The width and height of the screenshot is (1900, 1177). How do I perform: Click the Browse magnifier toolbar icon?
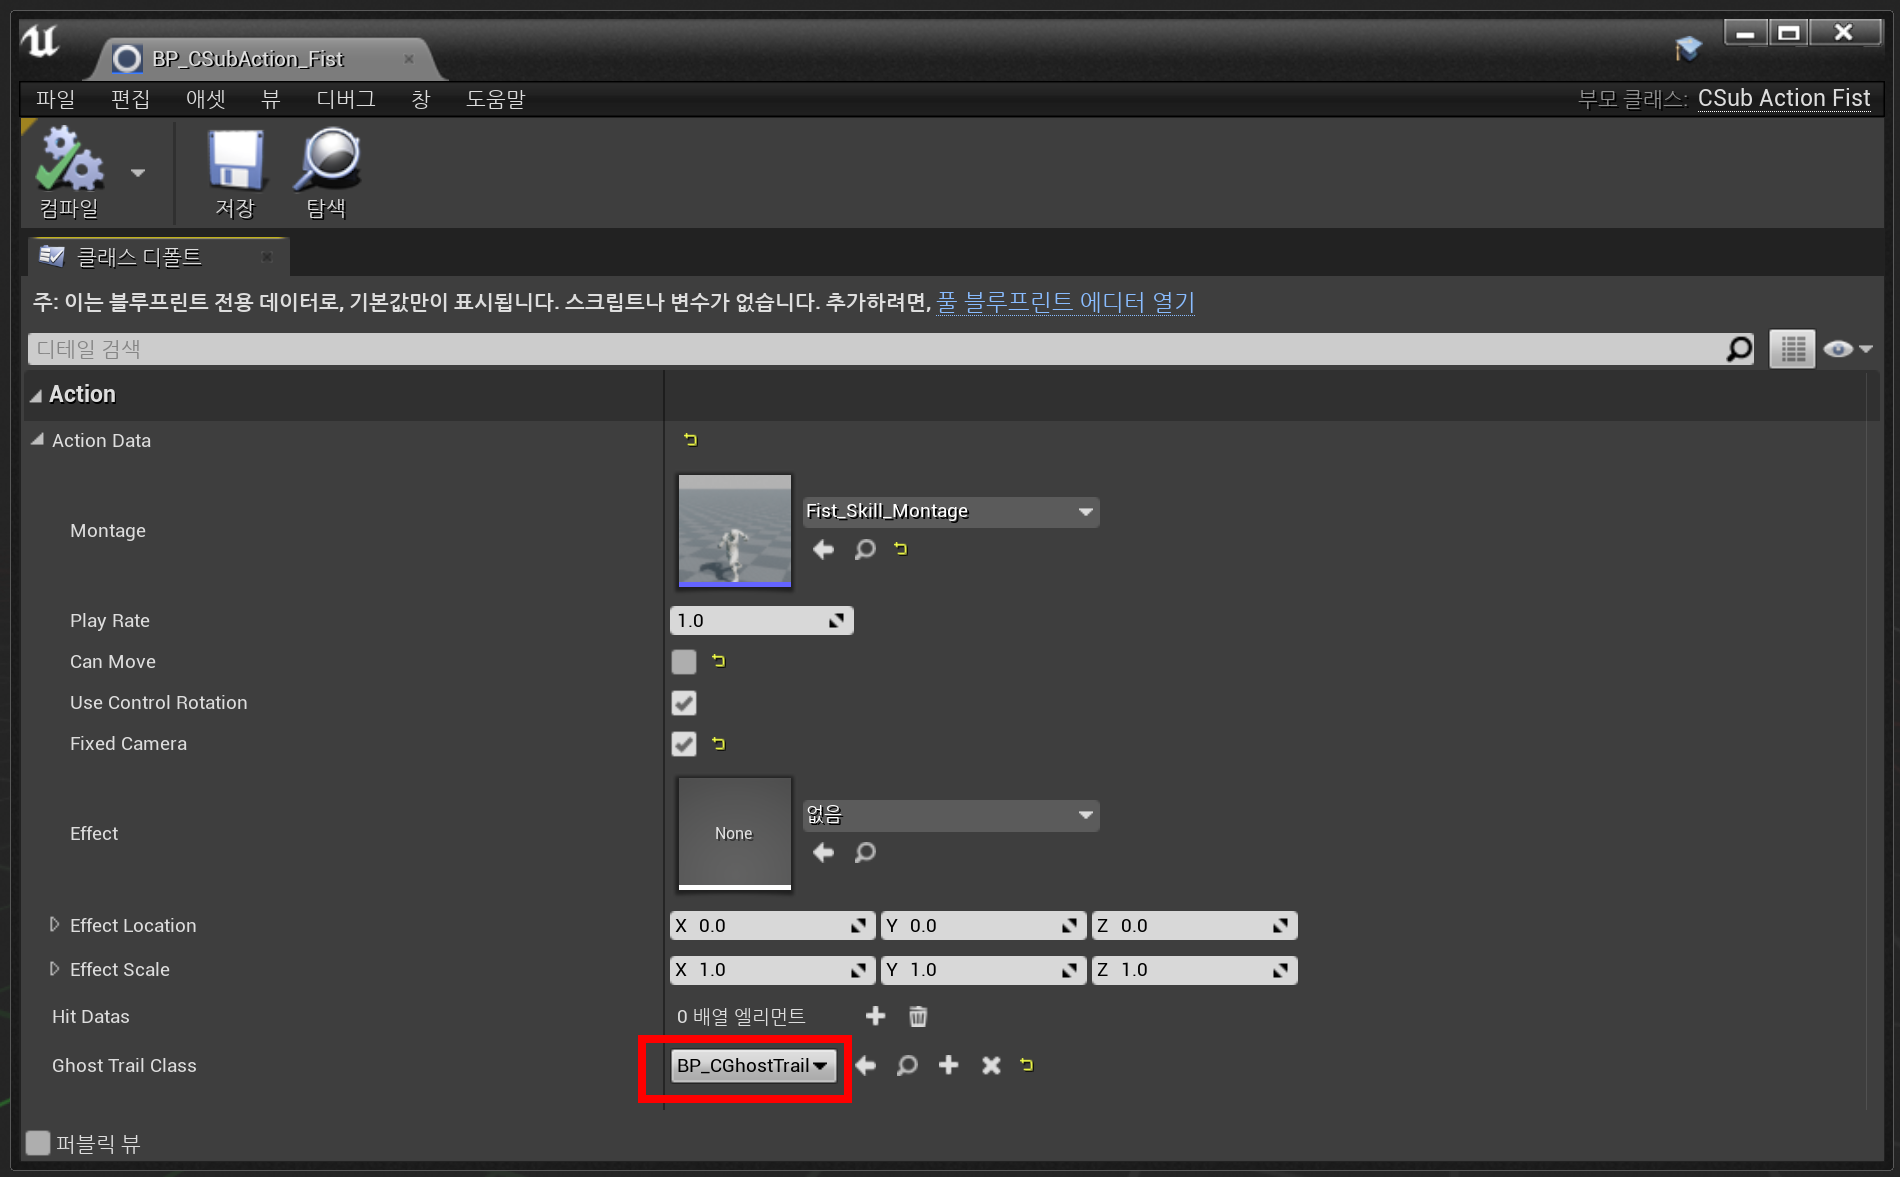click(327, 160)
